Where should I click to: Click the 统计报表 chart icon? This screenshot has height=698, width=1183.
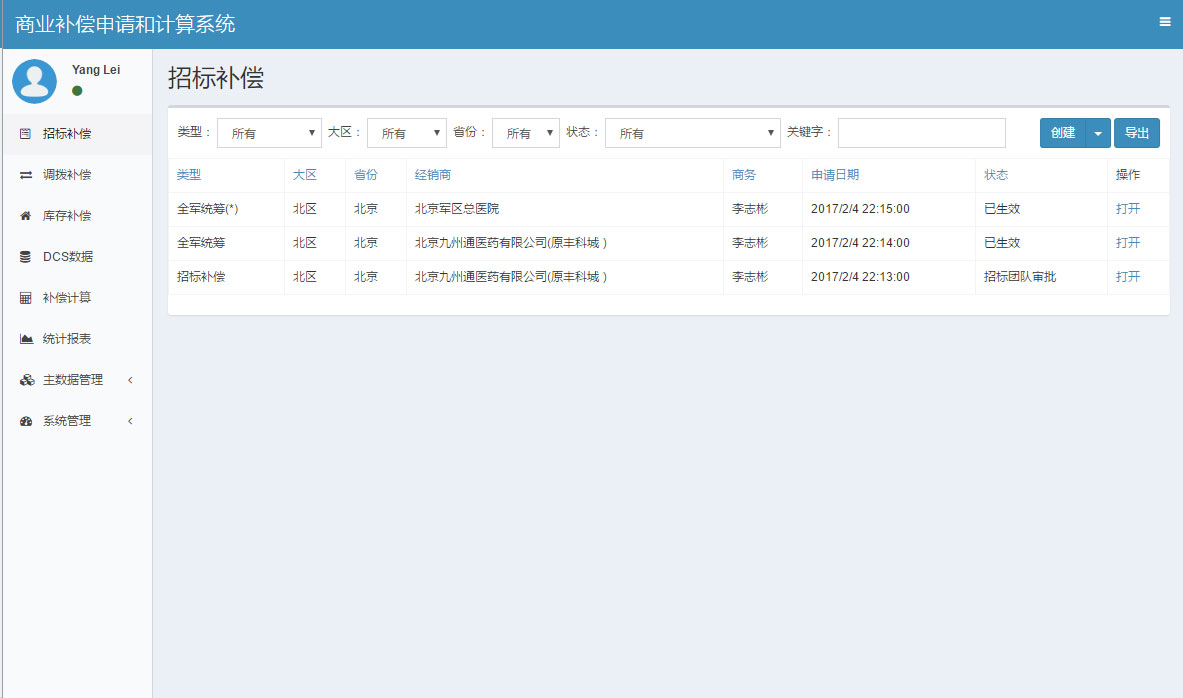coord(26,339)
